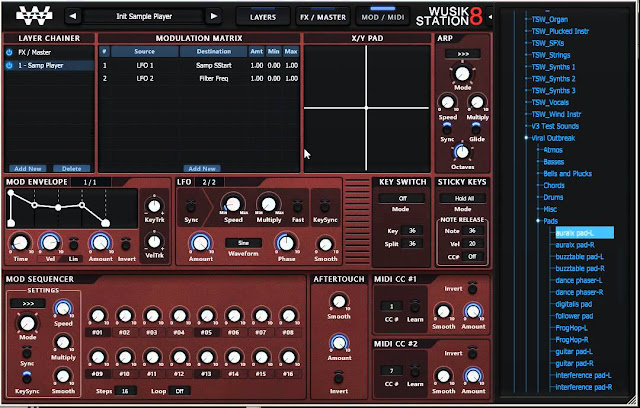Image resolution: width=640 pixels, height=408 pixels.
Task: Click the VelTrk knob
Action: click(154, 242)
